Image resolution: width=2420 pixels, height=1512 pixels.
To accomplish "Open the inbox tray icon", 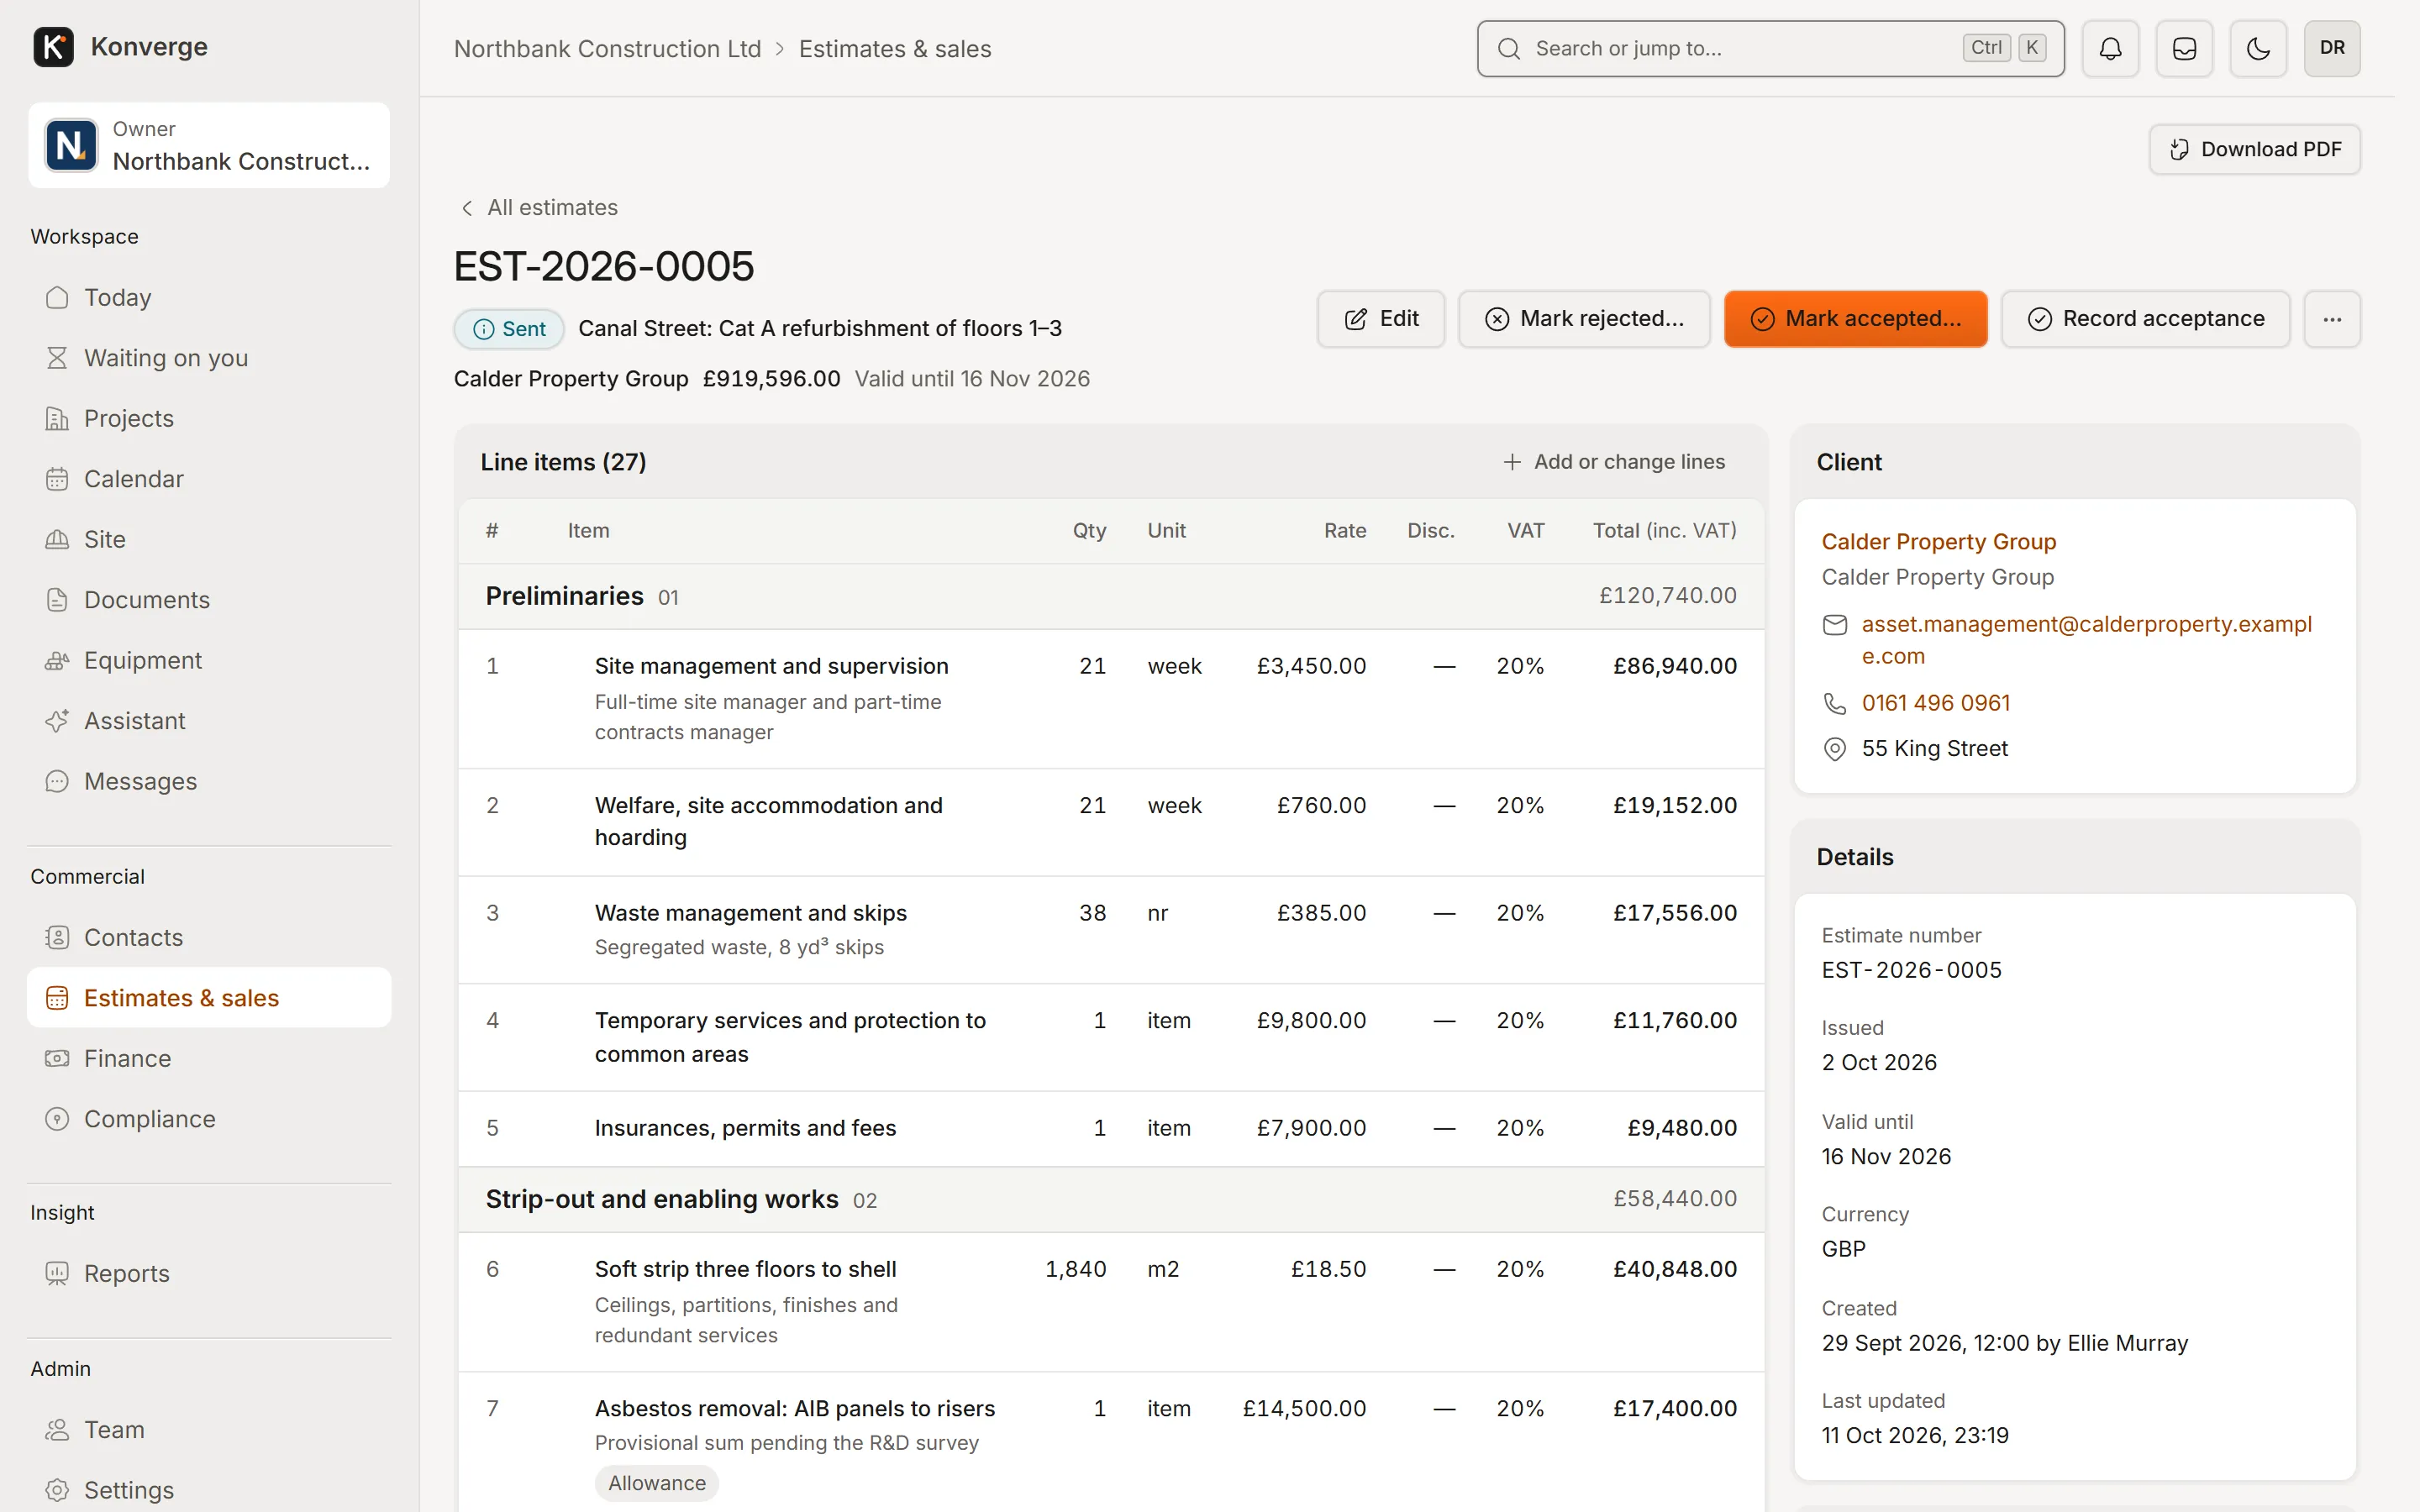I will point(2184,48).
